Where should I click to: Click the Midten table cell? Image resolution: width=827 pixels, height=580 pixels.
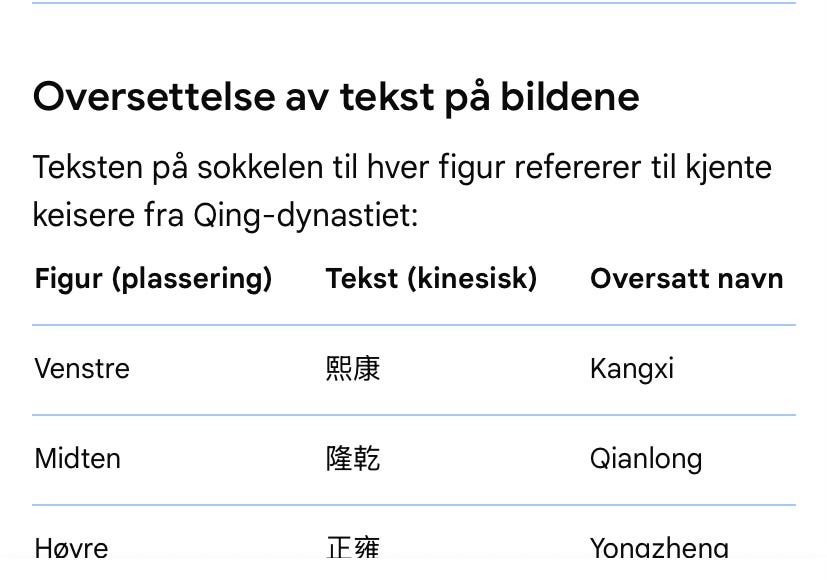(78, 458)
